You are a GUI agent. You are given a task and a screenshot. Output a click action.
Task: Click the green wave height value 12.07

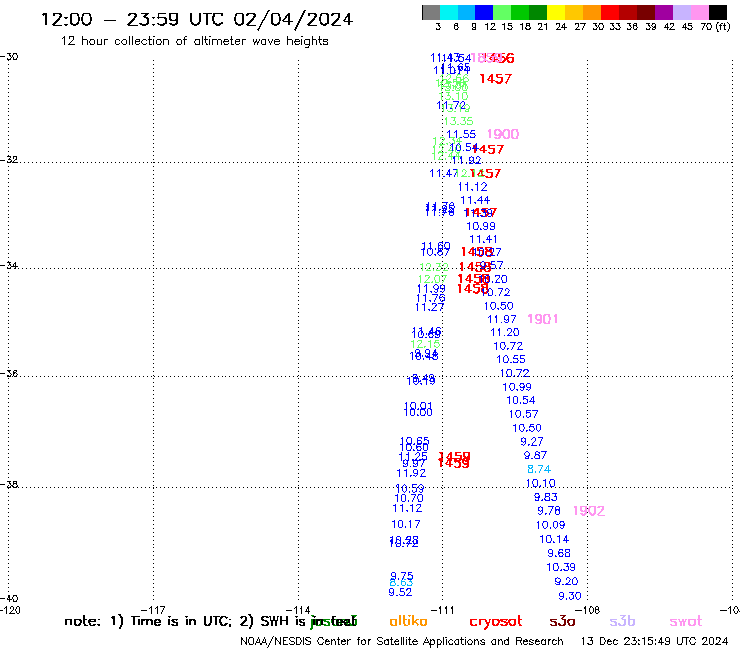432,279
